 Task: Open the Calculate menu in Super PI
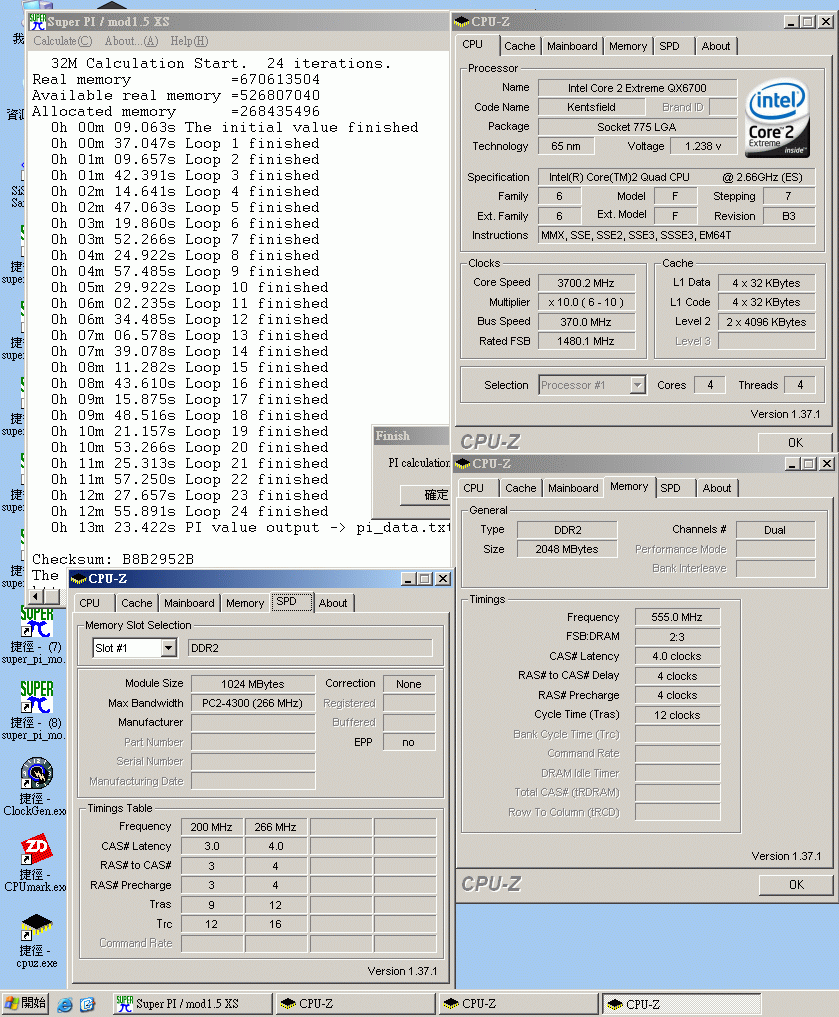pos(63,41)
